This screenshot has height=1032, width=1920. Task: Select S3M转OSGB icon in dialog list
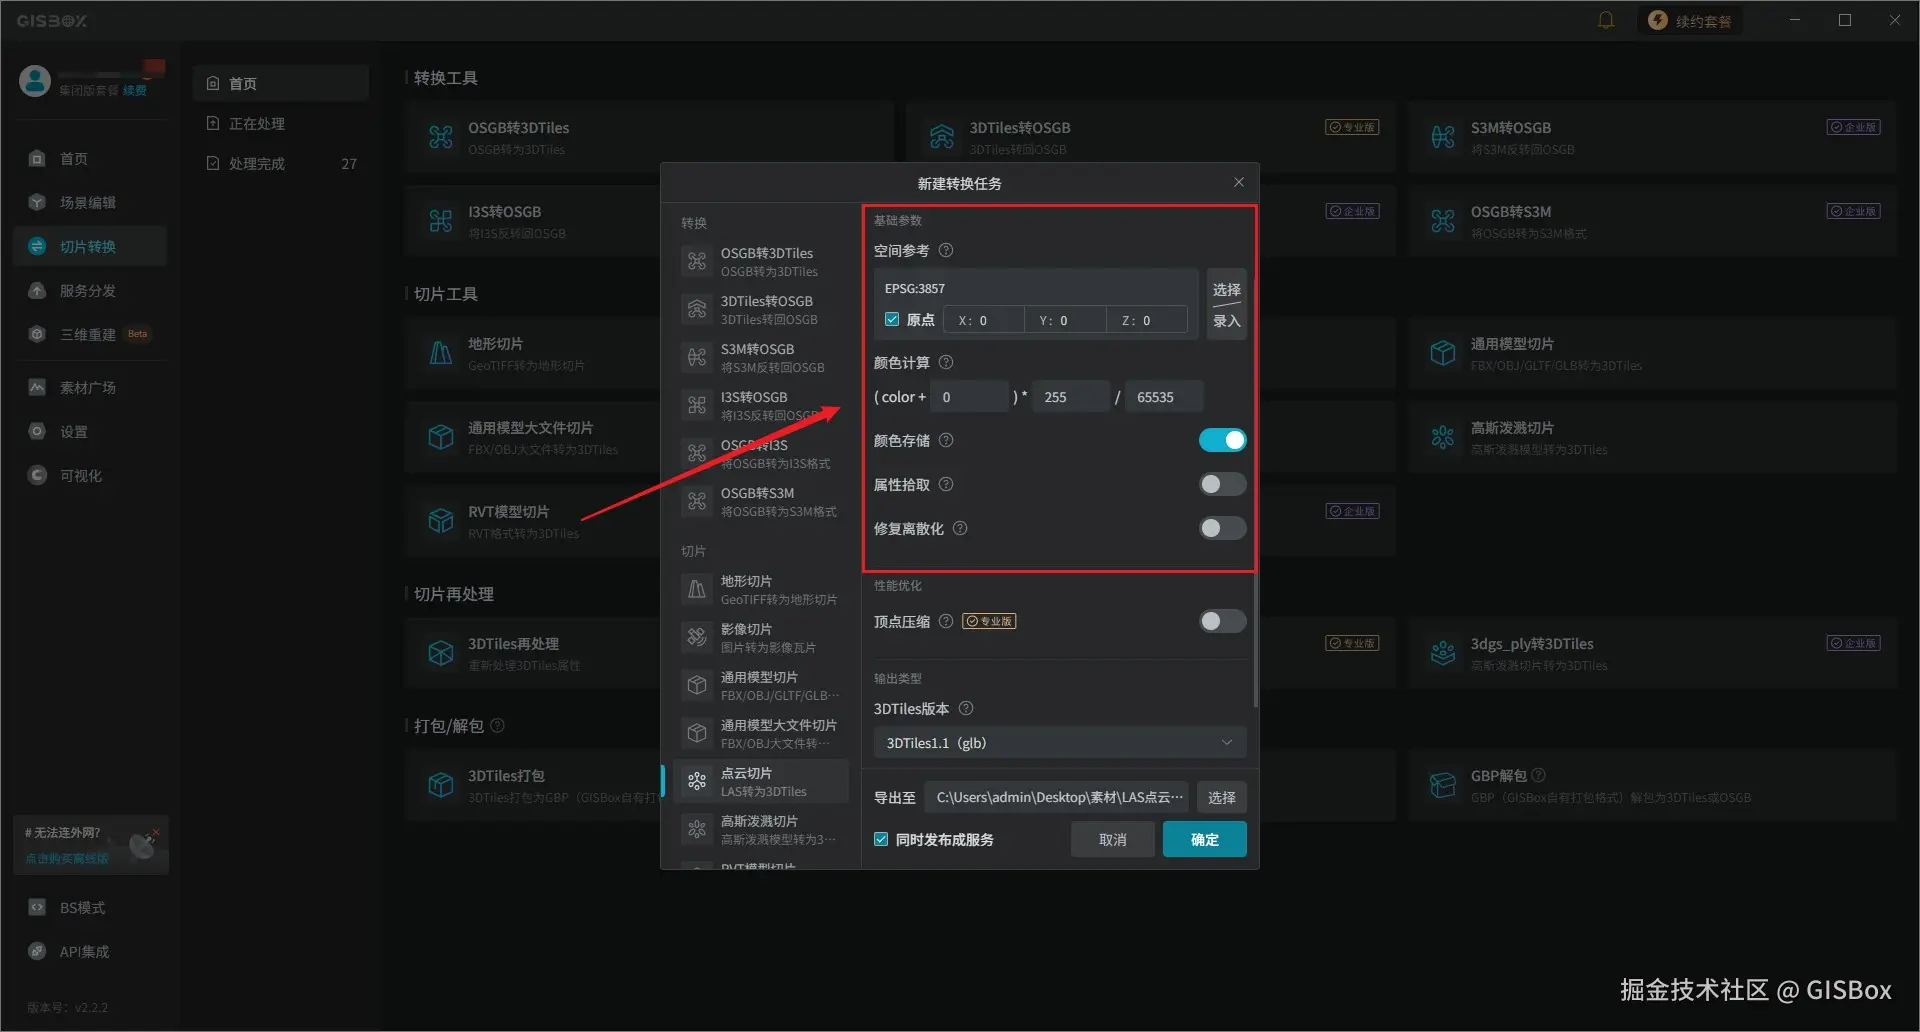(697, 357)
